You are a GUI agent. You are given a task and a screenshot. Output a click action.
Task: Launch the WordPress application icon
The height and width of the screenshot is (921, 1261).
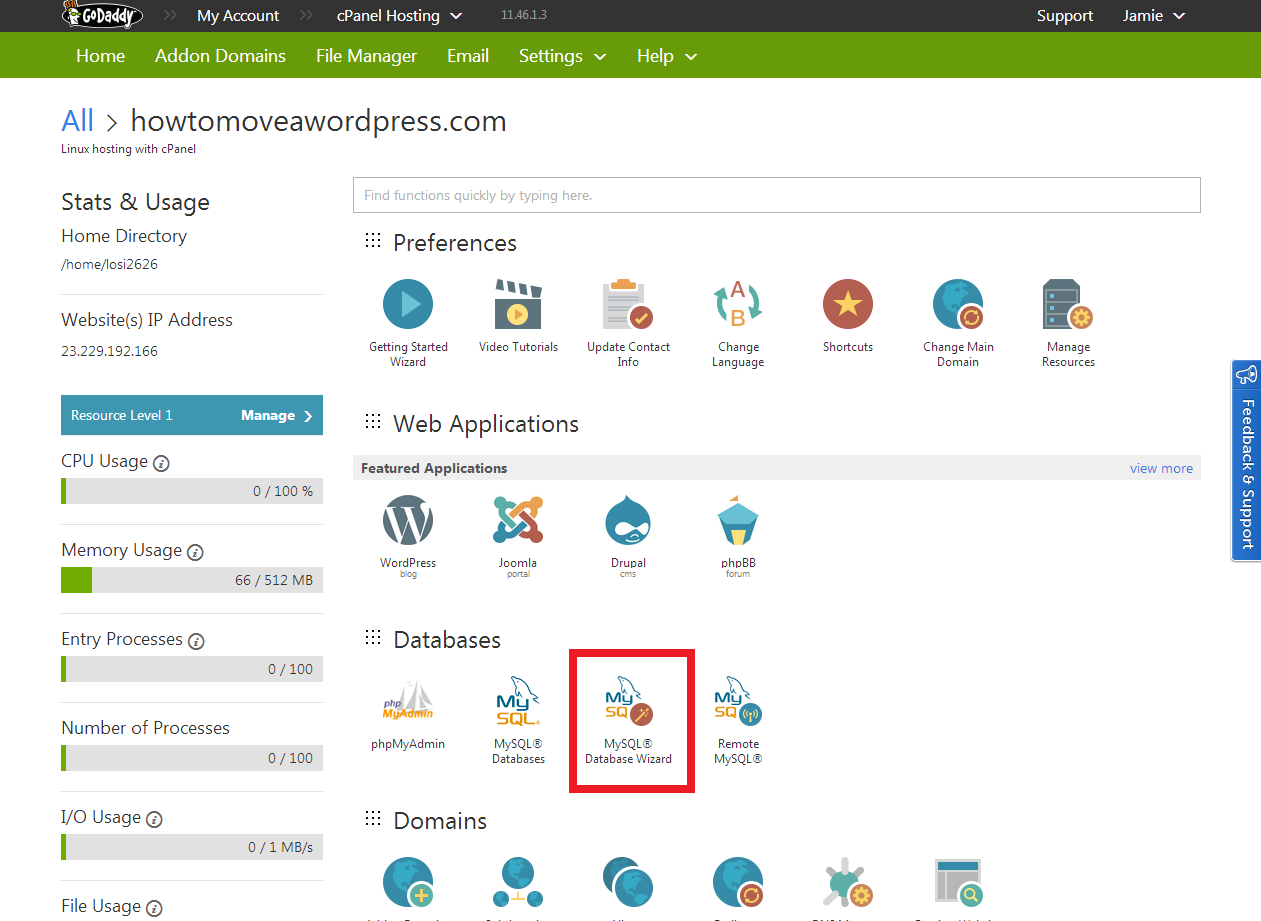point(408,520)
